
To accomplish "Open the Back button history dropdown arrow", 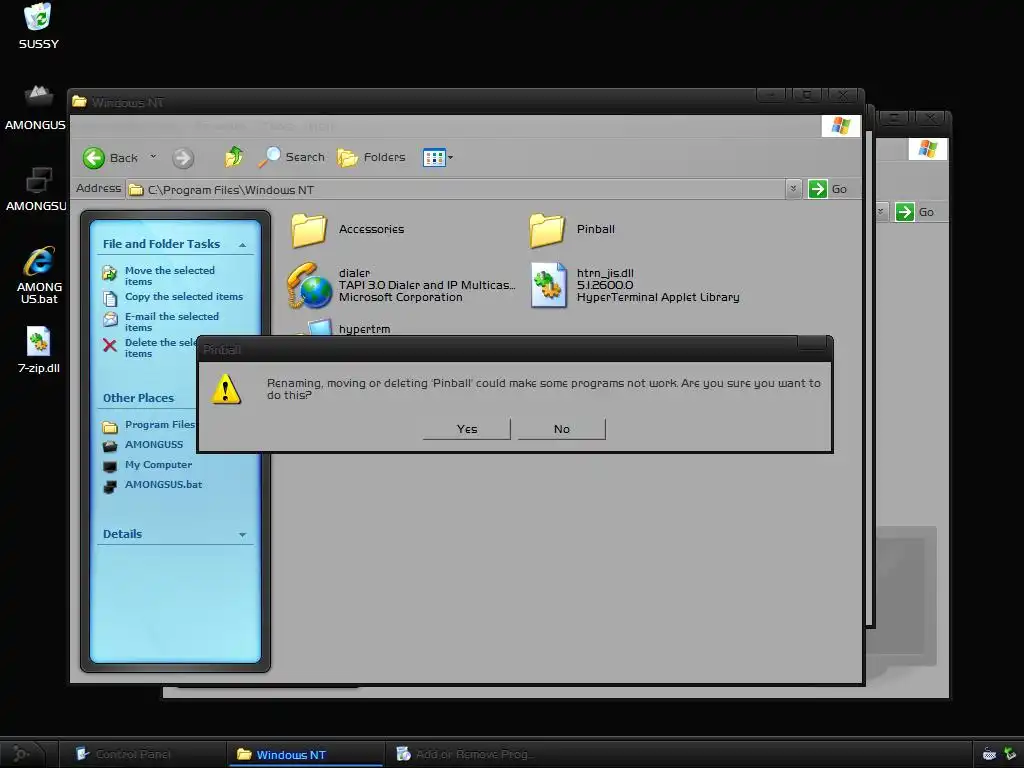I will [153, 157].
